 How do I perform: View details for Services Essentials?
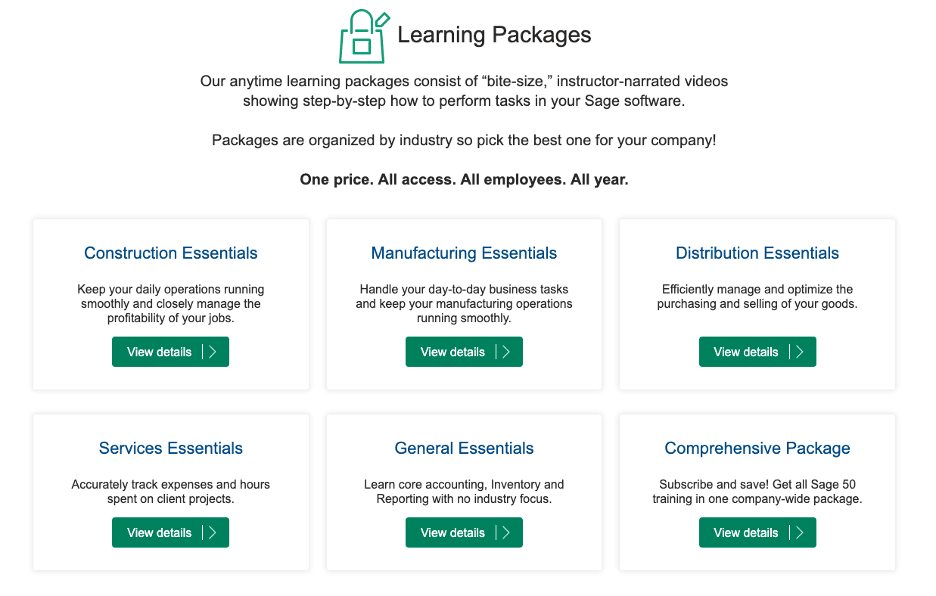point(170,533)
